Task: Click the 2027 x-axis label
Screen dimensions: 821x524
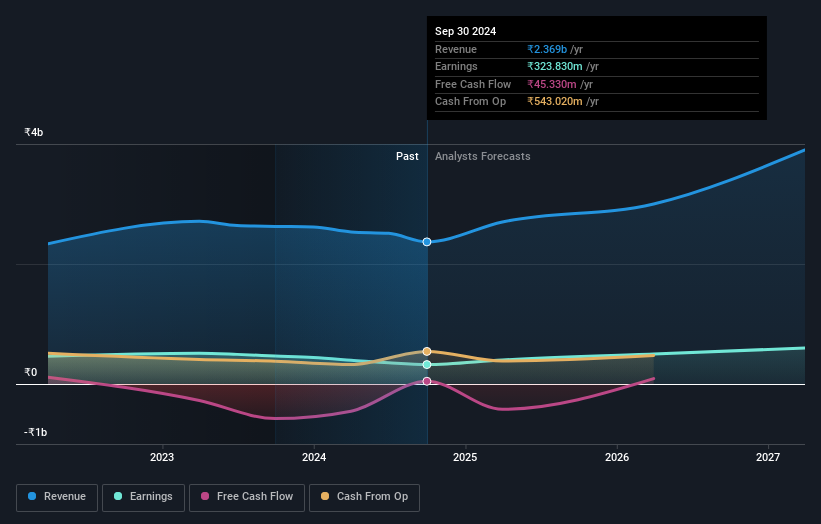Action: 768,457
